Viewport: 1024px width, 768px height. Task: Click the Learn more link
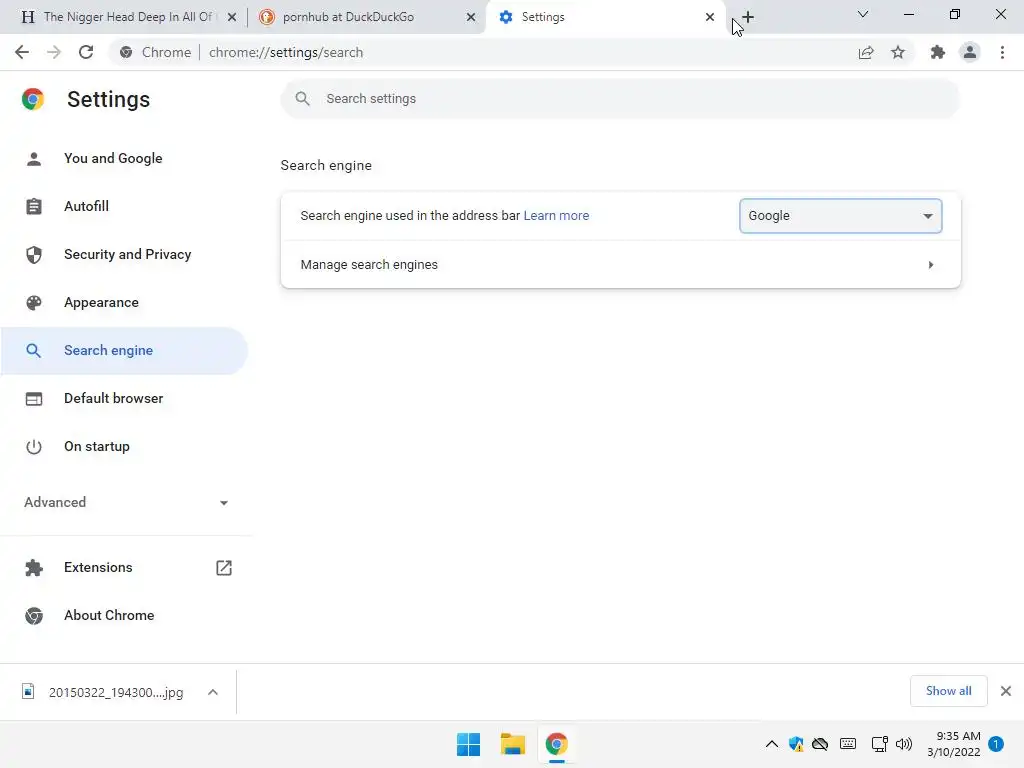click(556, 216)
